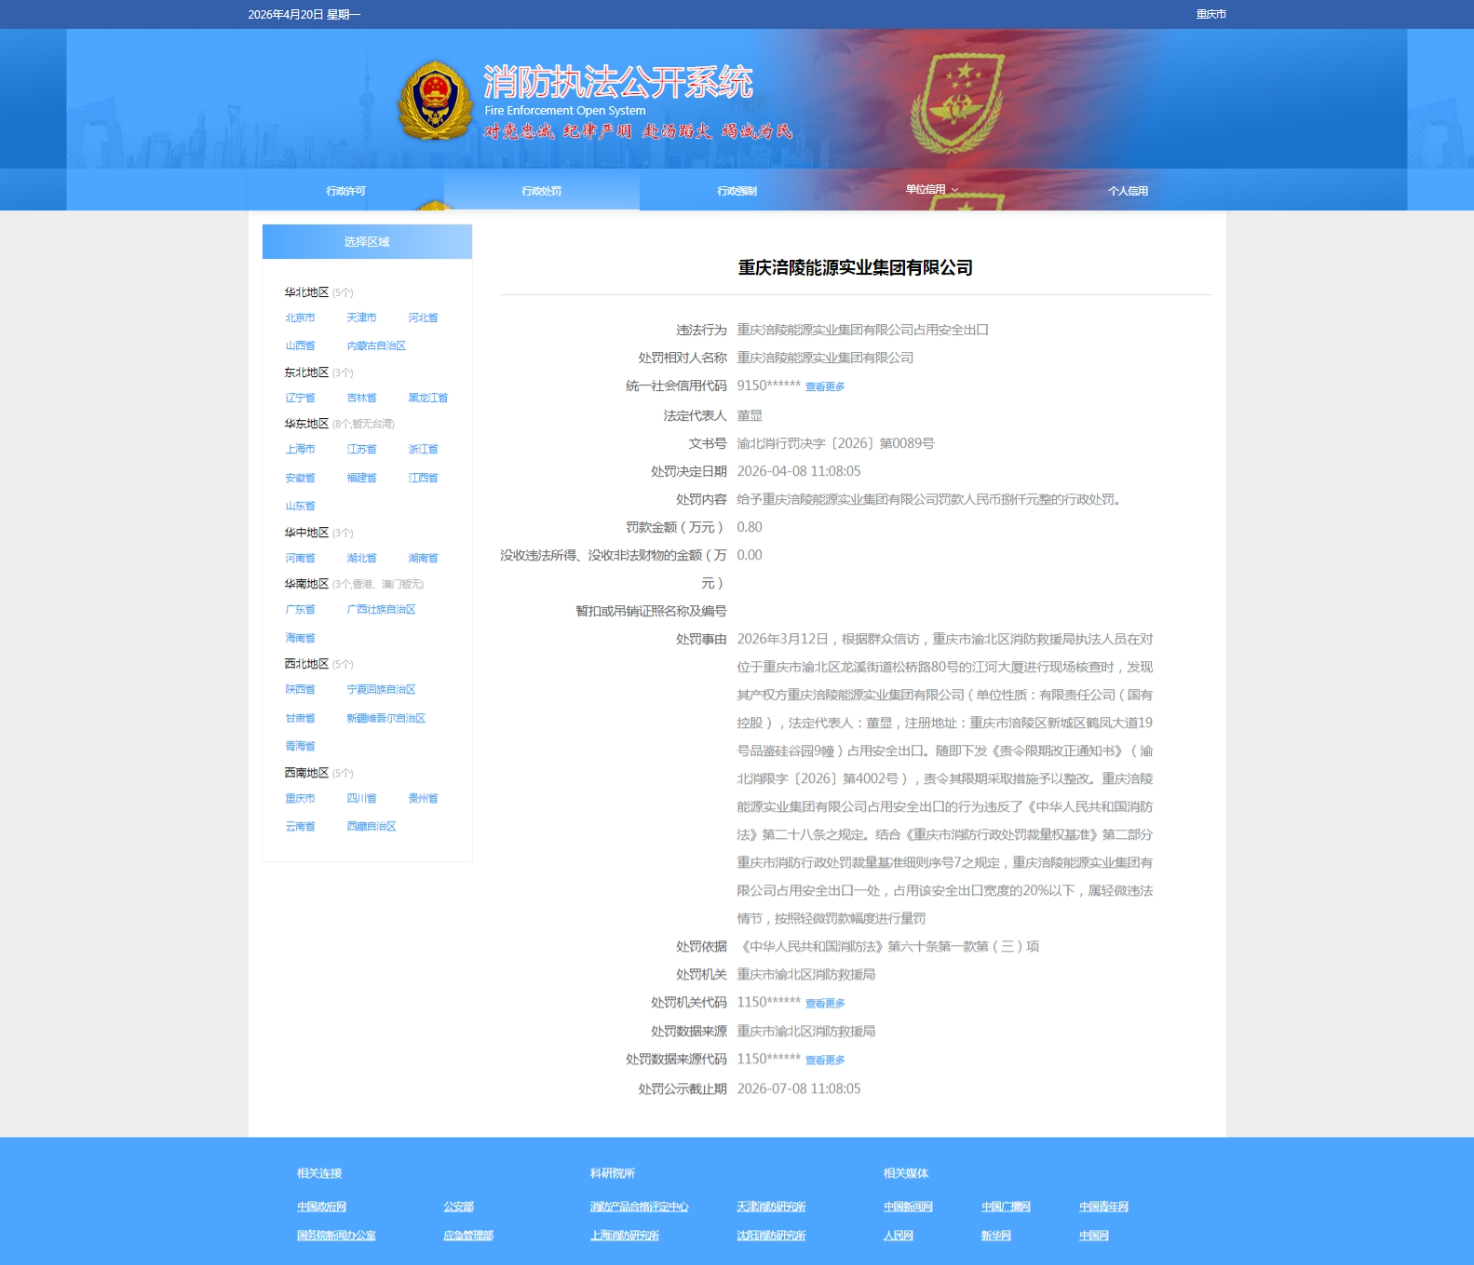Screen dimensions: 1474x1265
Task: Choose 新疆维吾尔自治区 in region list
Action: [x=386, y=718]
